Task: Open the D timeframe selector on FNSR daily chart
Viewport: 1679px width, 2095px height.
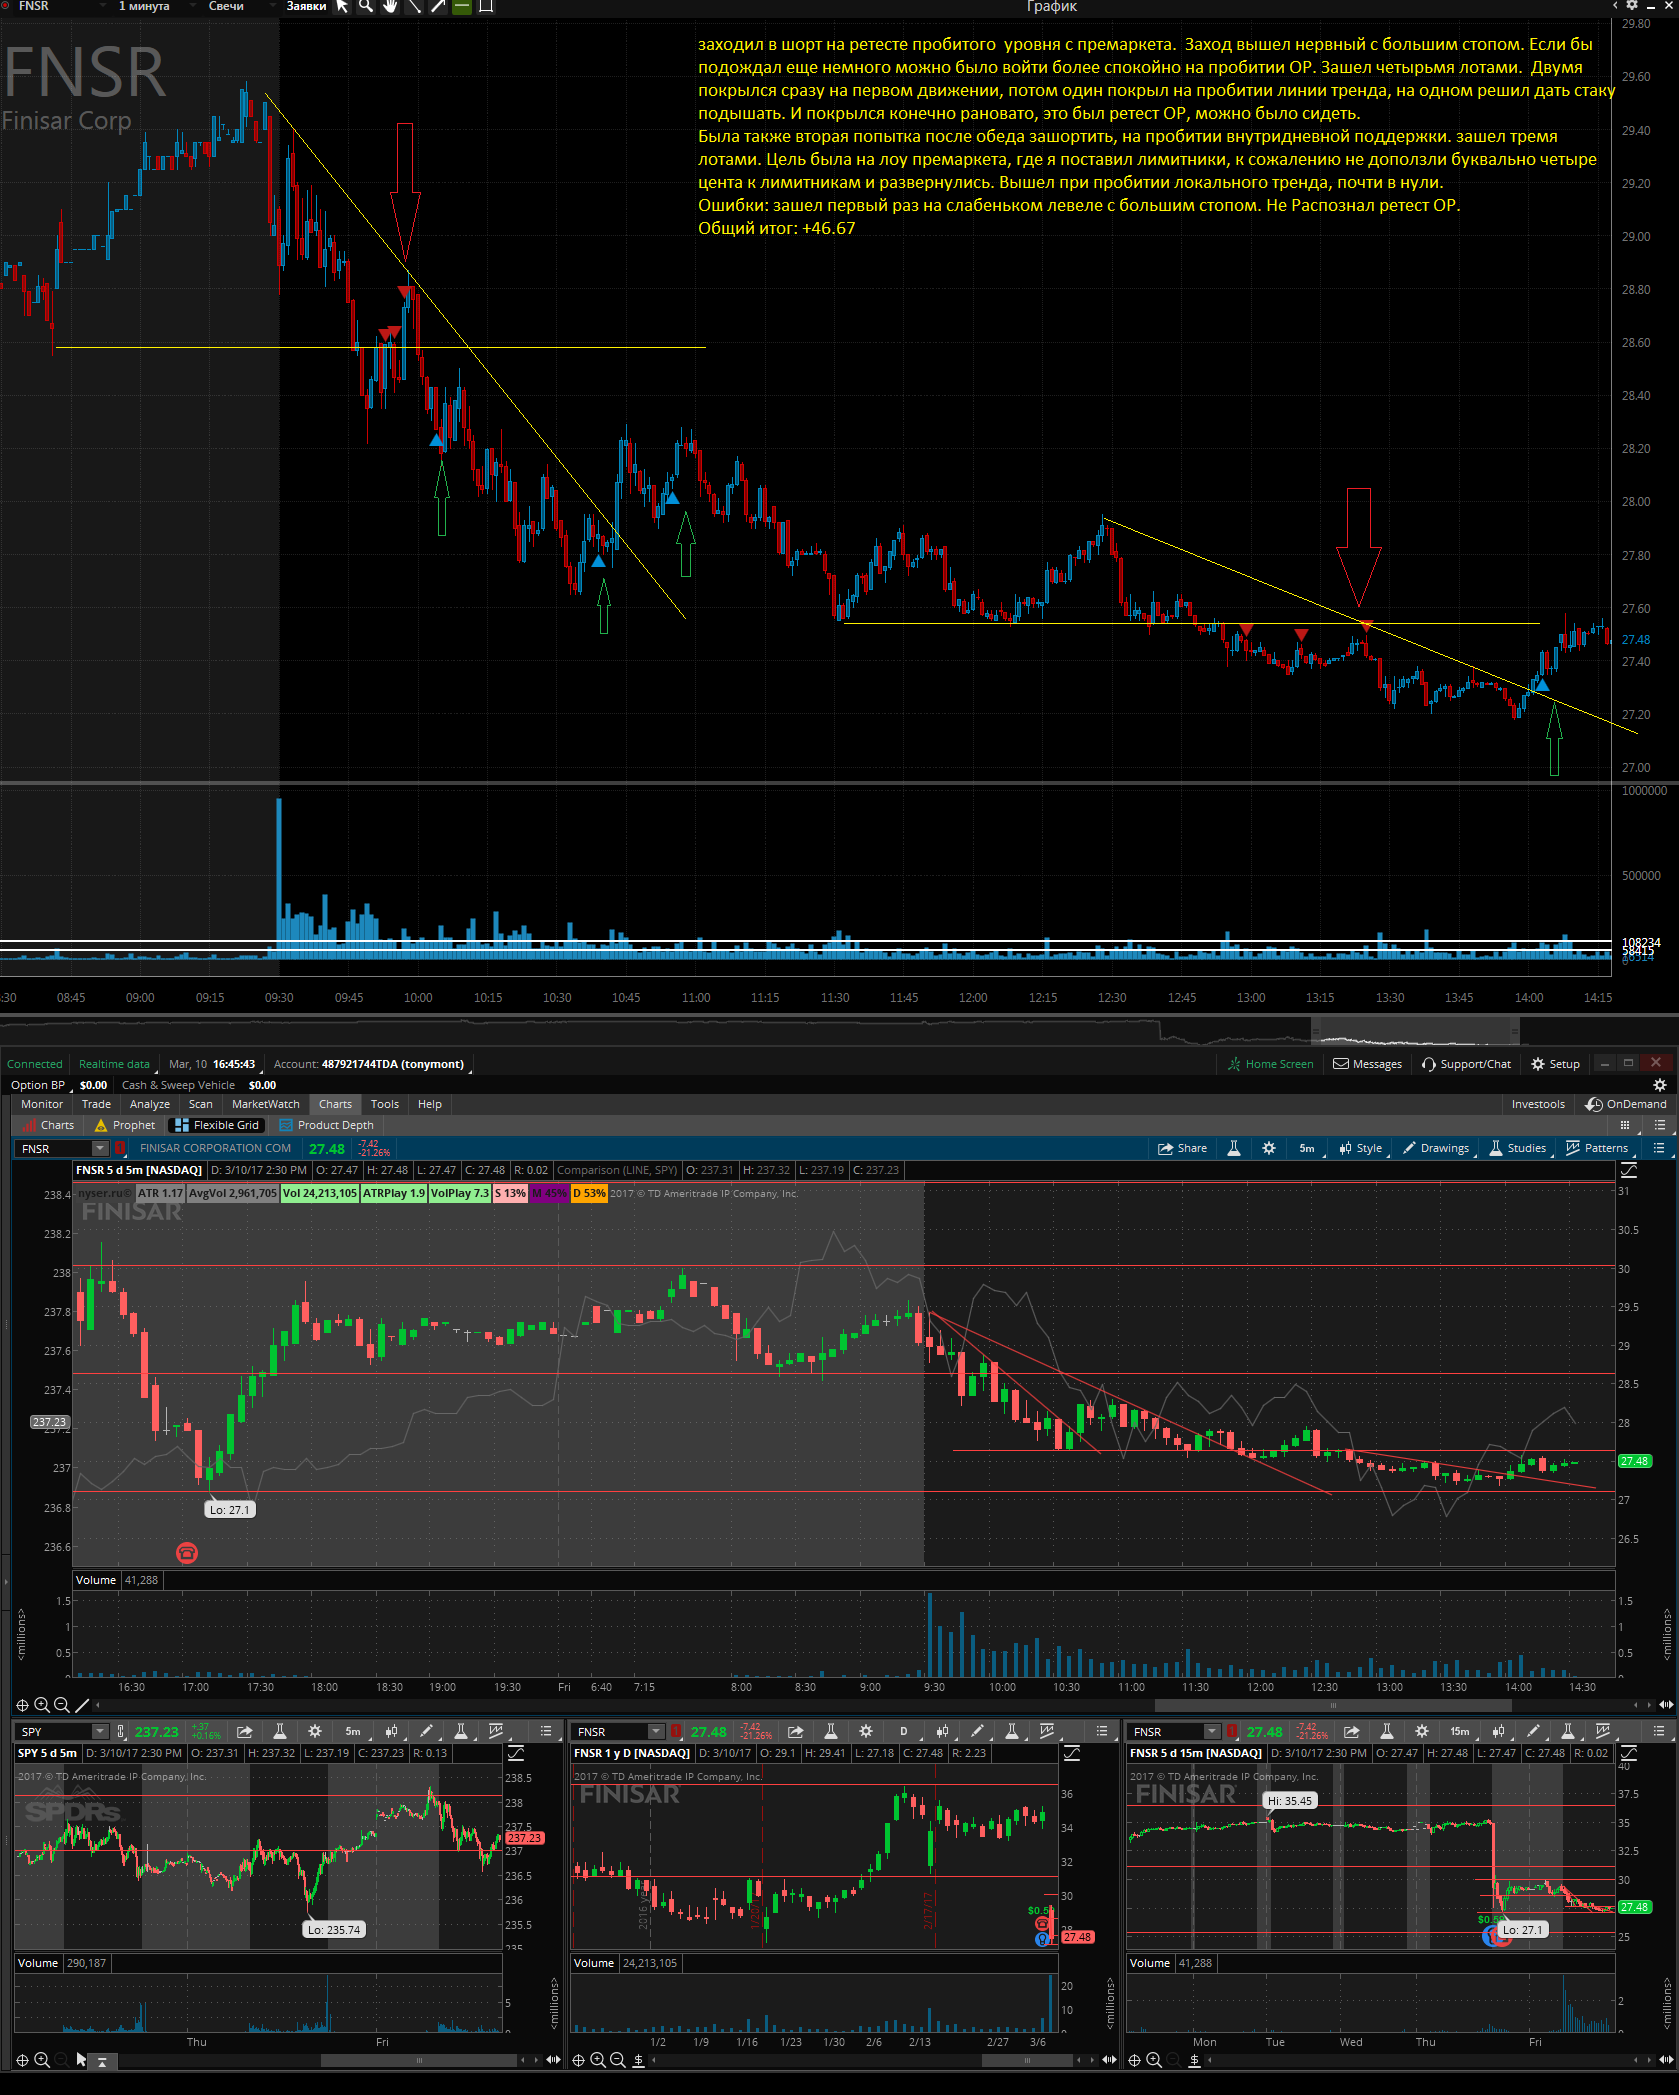Action: pos(905,1732)
